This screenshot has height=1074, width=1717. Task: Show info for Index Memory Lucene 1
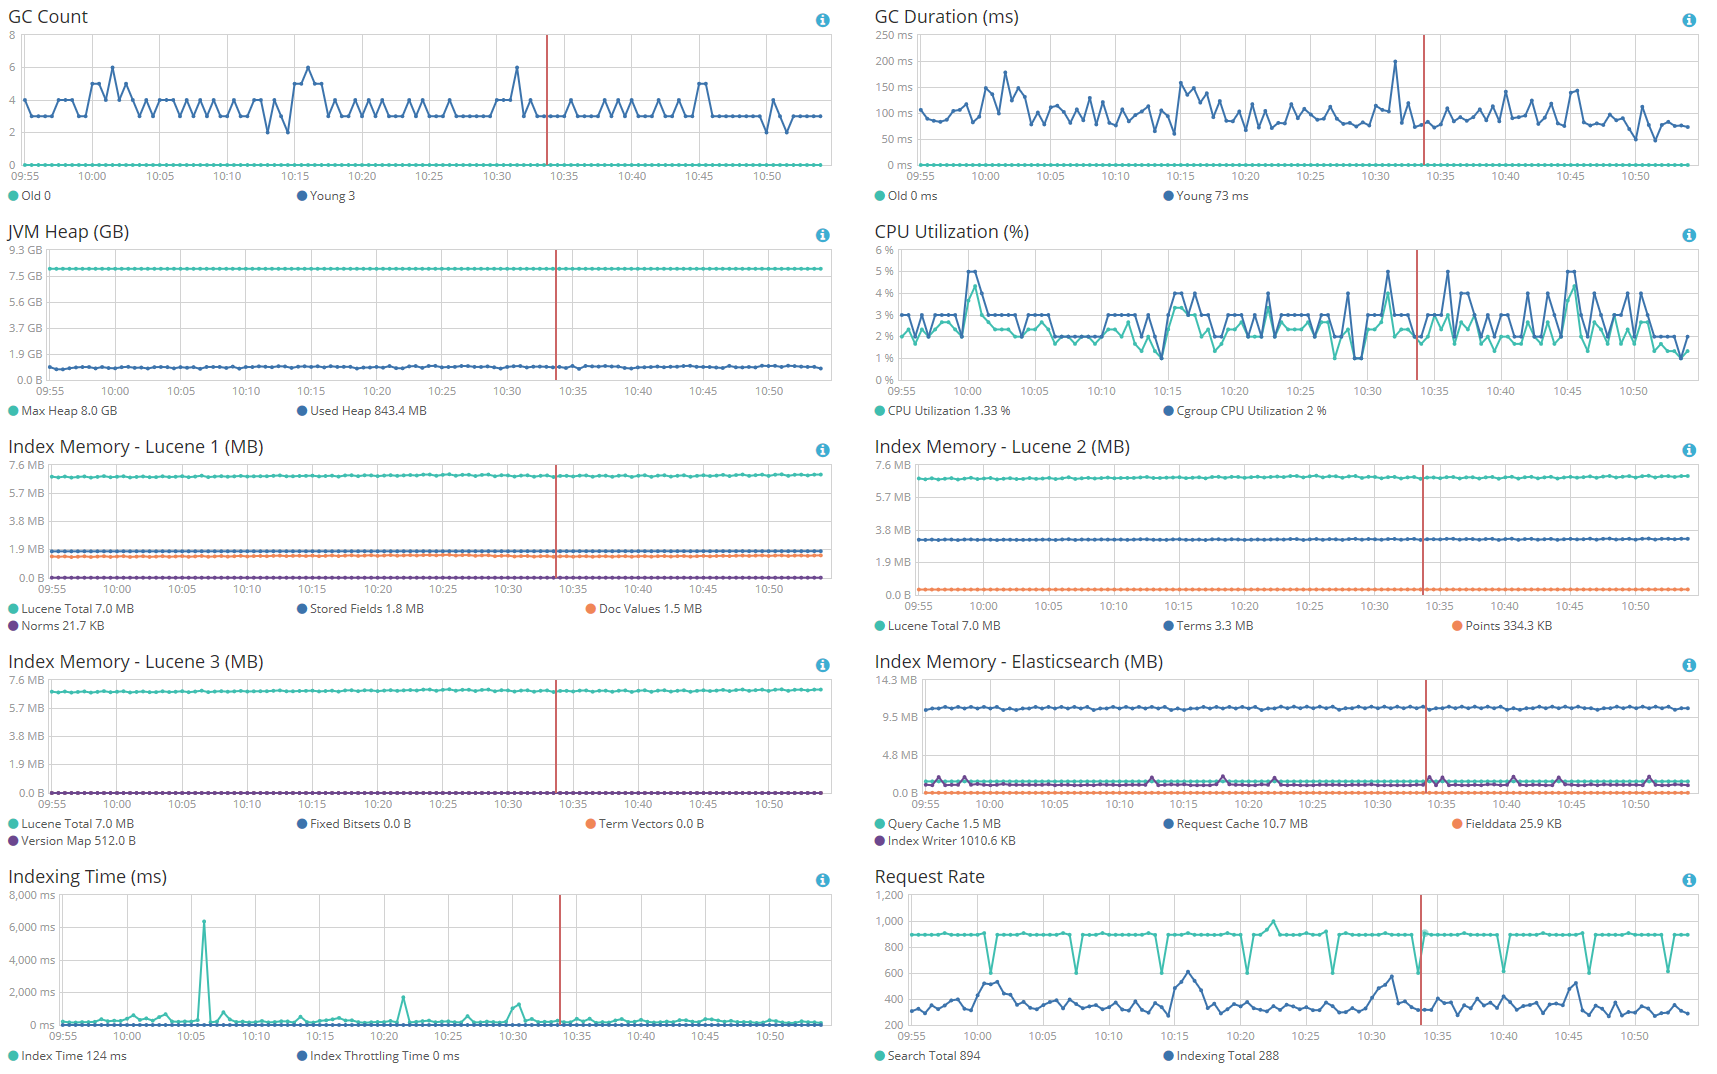pos(822,450)
